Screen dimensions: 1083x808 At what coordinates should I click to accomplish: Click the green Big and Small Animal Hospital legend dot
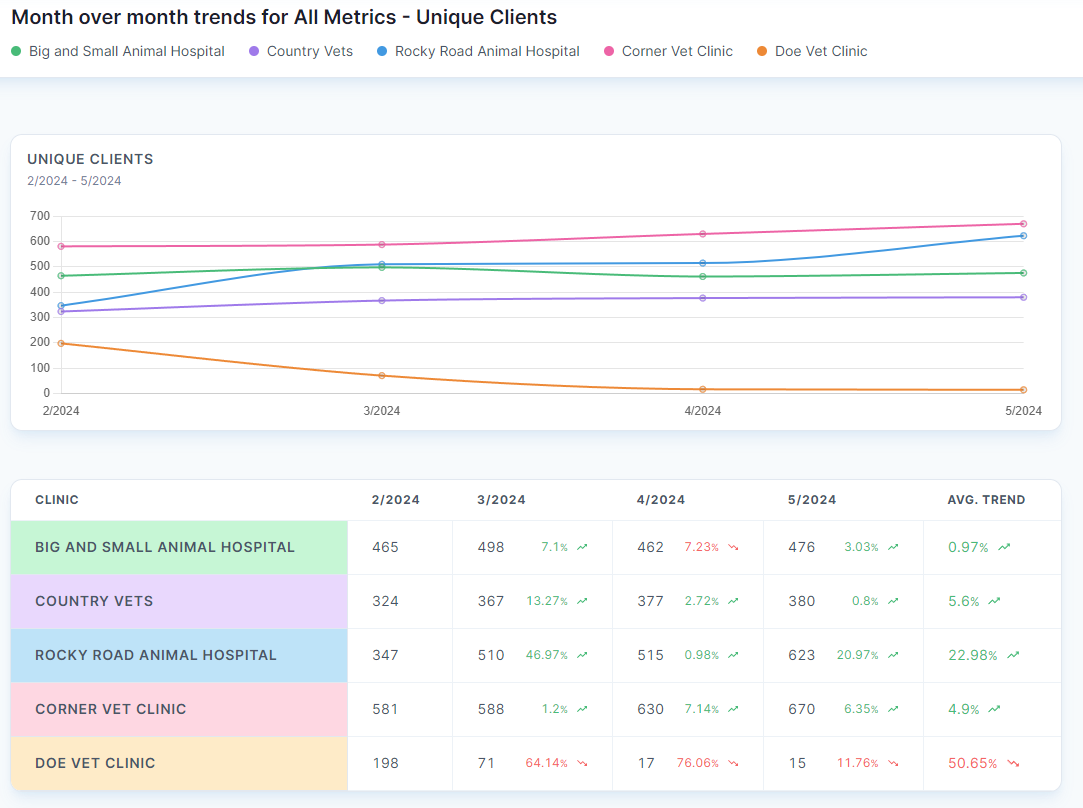pyautogui.click(x=17, y=50)
